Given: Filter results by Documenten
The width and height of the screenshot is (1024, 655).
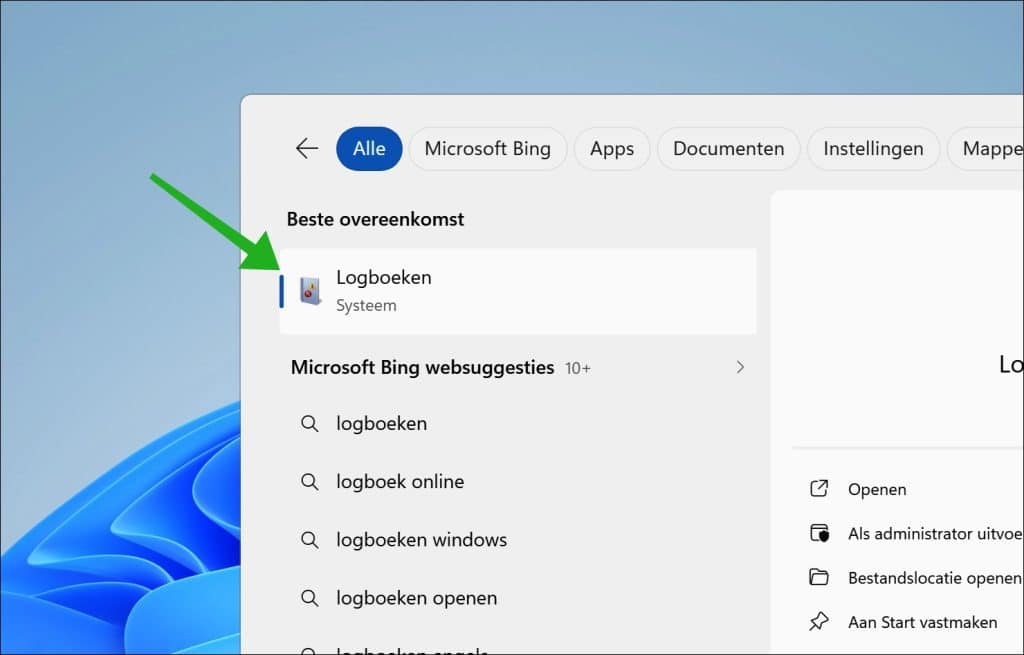Looking at the screenshot, I should point(728,149).
